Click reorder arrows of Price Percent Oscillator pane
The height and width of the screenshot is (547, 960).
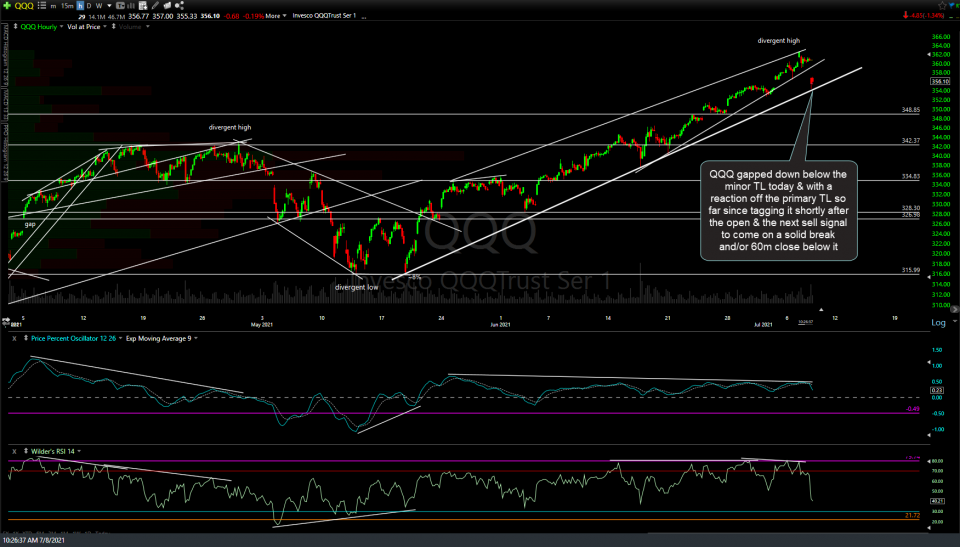click(x=26, y=338)
